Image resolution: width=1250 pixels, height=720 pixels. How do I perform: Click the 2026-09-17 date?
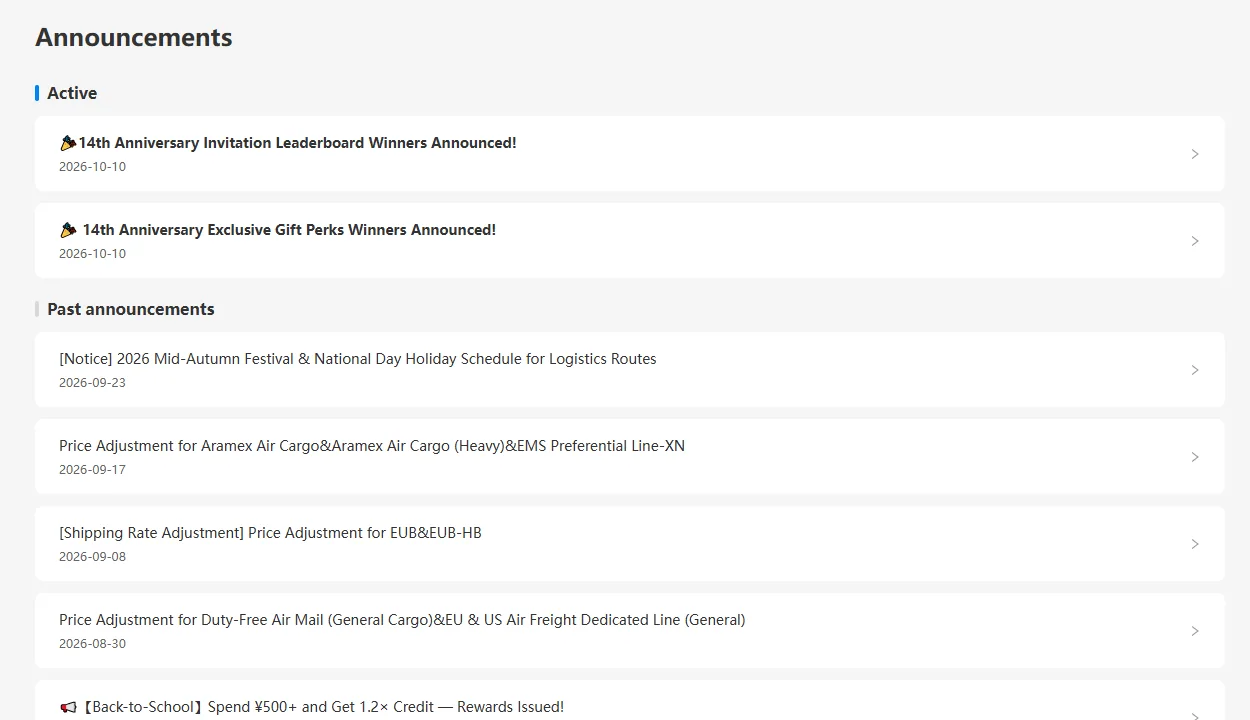coord(92,470)
